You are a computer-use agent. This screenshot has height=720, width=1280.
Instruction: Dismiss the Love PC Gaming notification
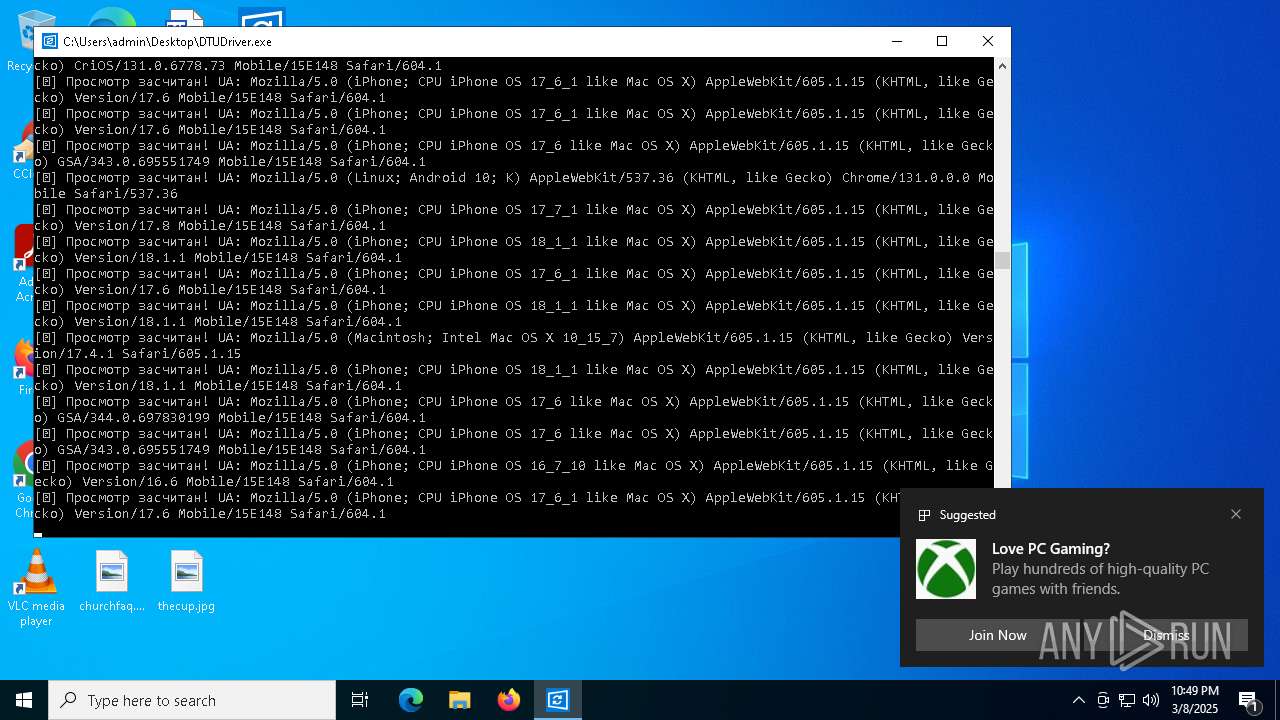1166,635
